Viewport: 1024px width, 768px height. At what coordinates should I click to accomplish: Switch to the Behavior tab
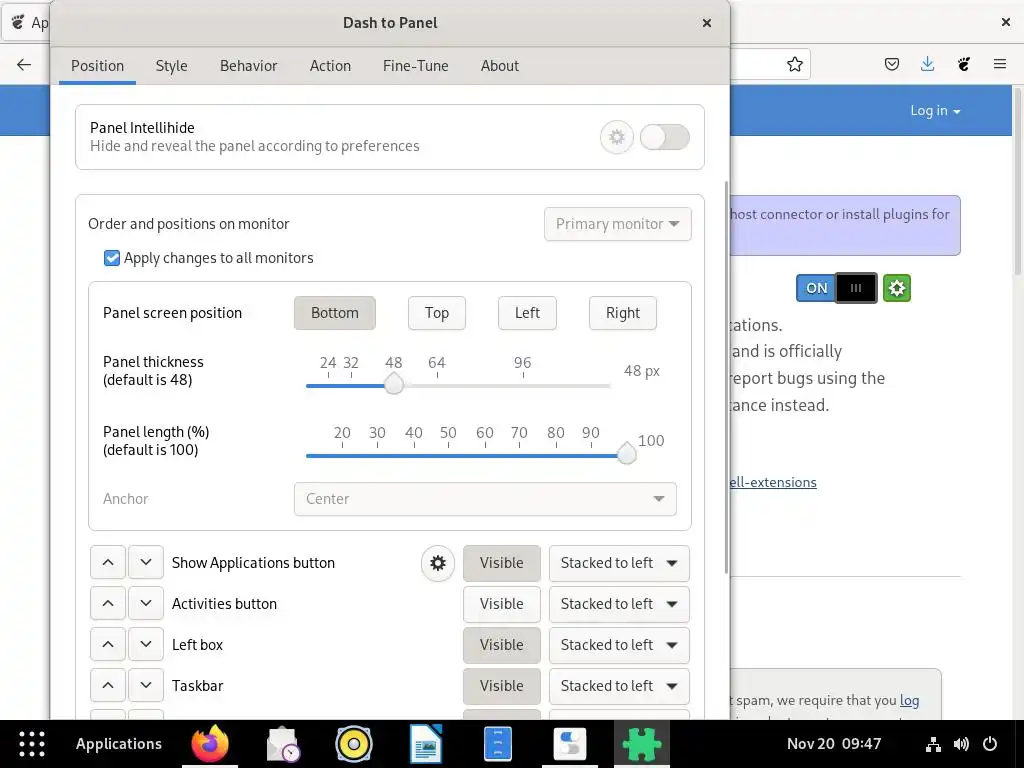click(x=248, y=66)
